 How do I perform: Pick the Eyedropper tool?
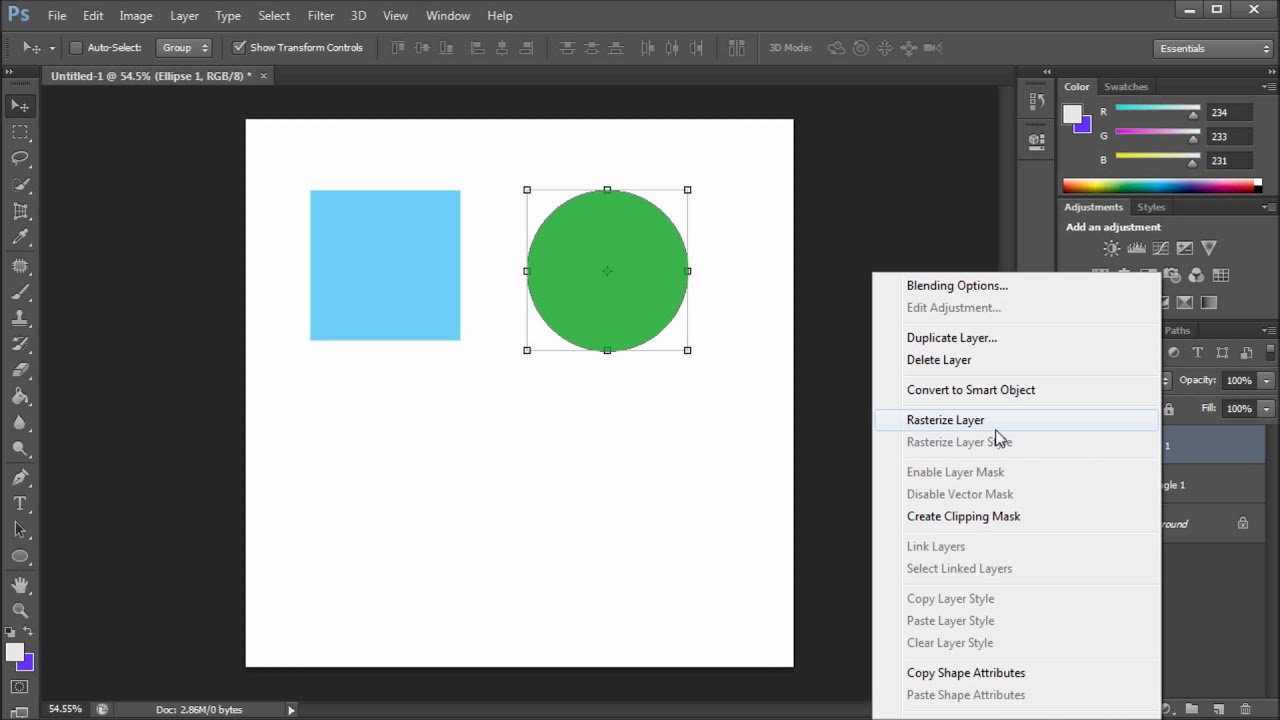[x=20, y=238]
